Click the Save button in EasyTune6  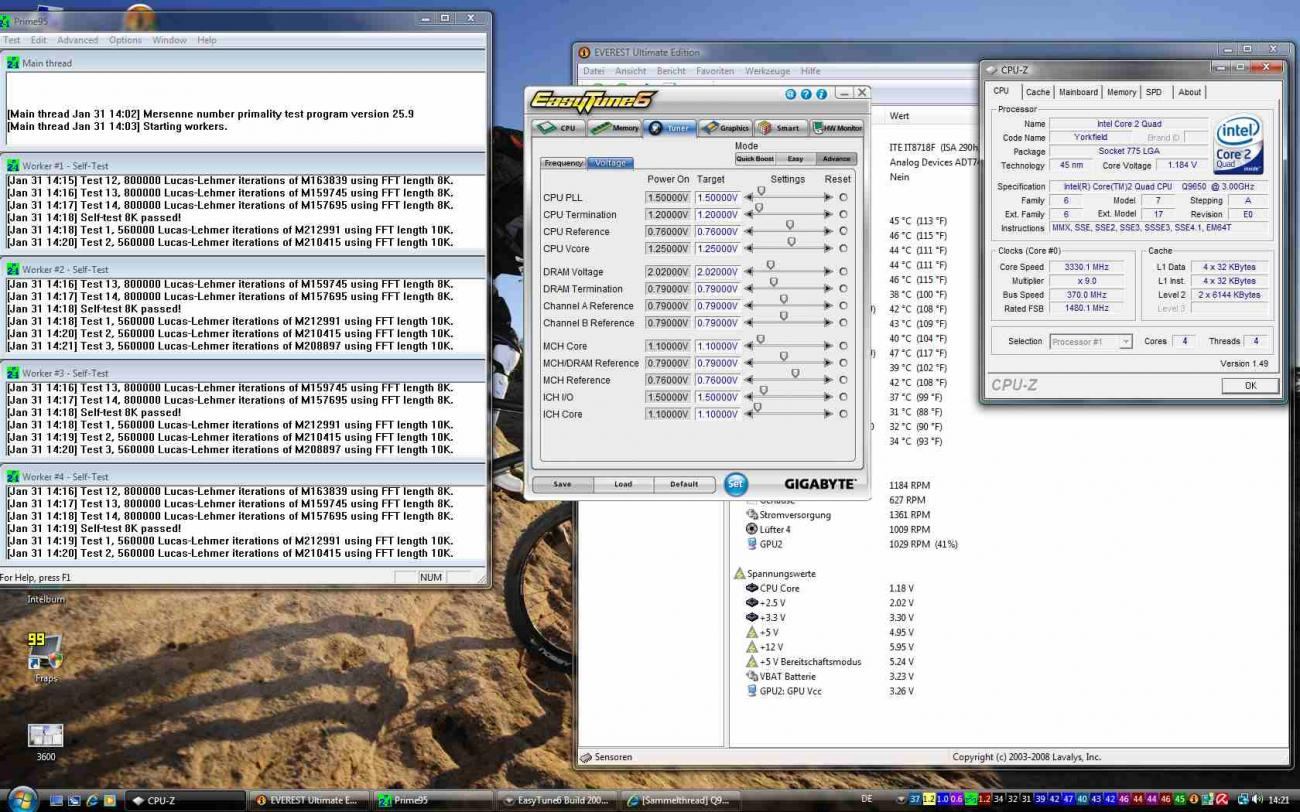[x=562, y=484]
